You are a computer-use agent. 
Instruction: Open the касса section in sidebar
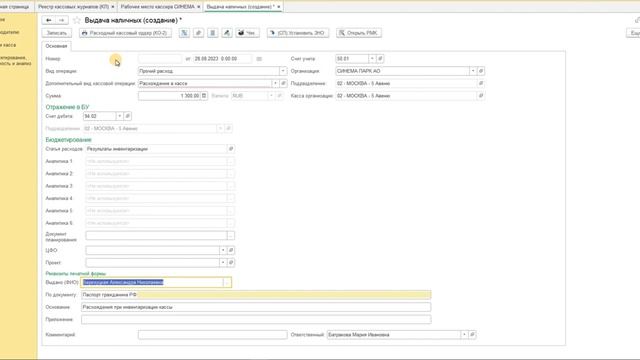pyautogui.click(x=8, y=45)
